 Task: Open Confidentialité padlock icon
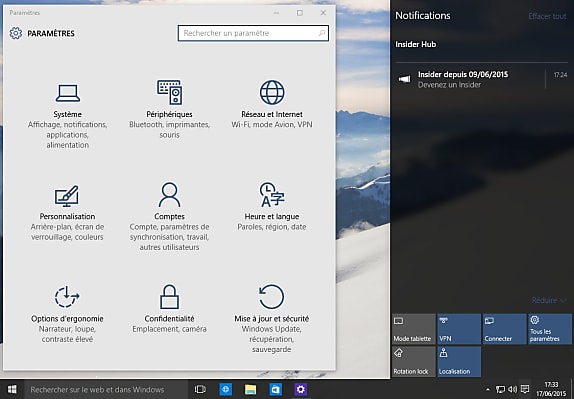169,297
